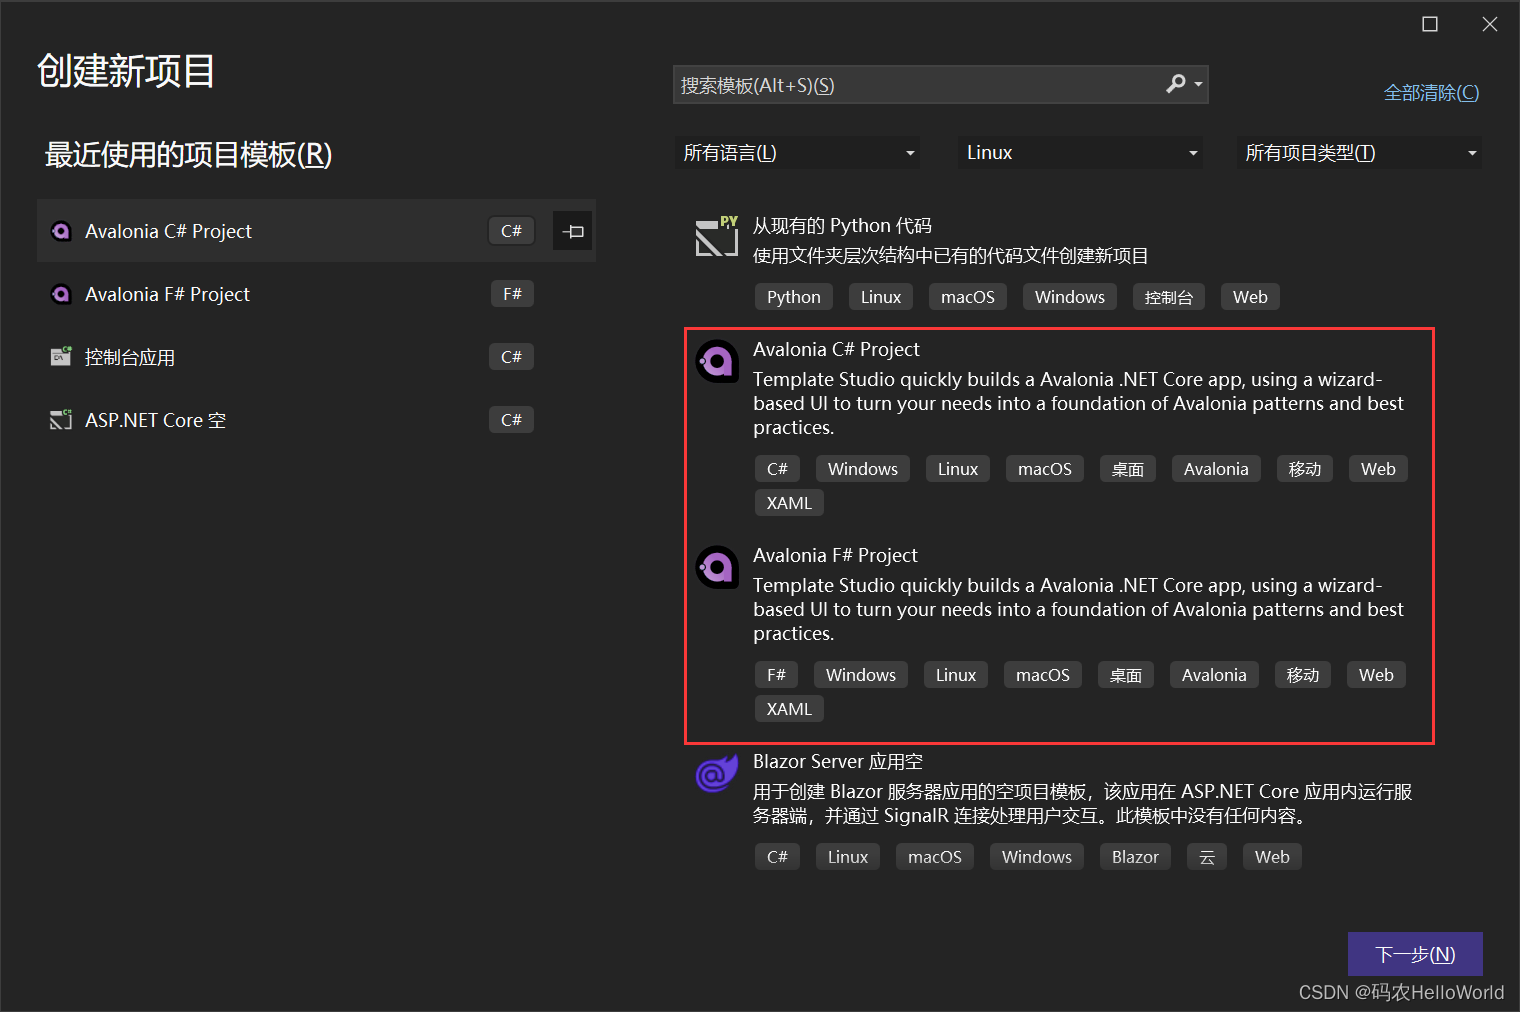This screenshot has width=1520, height=1012.
Task: Click the 下一步 button
Action: pos(1414,953)
